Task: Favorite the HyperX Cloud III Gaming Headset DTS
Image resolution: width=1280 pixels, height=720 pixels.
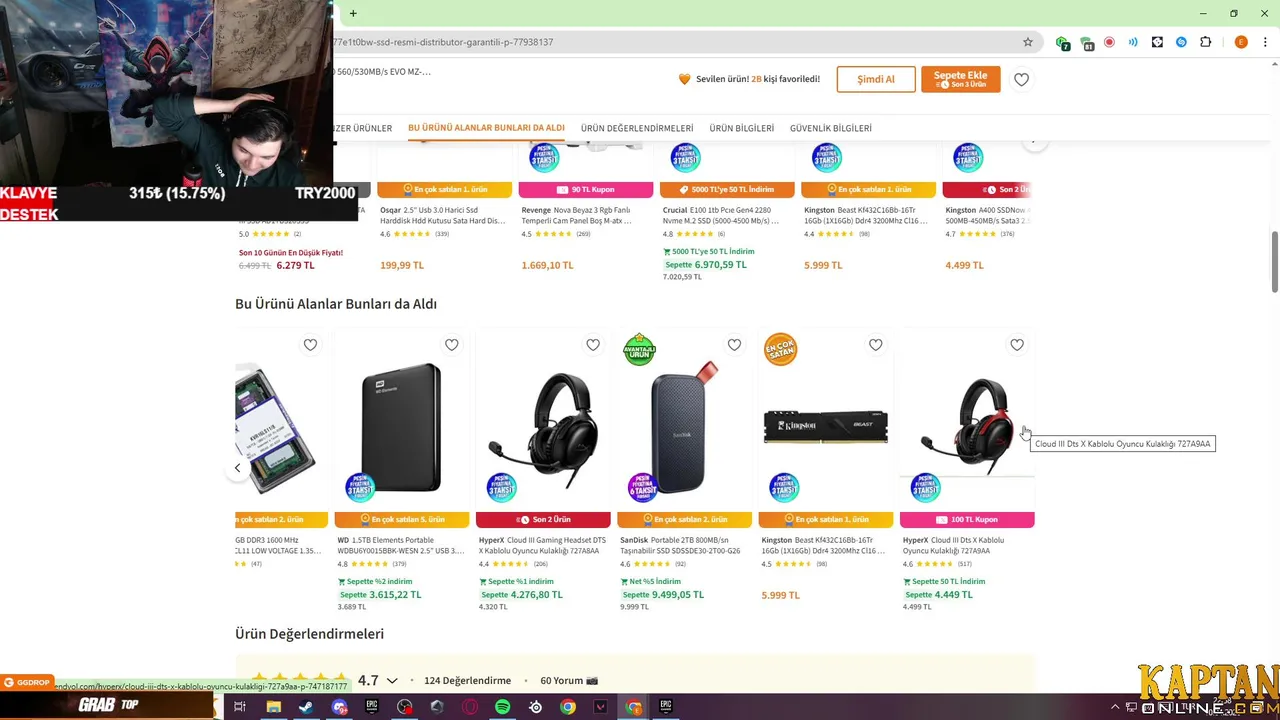Action: click(593, 345)
